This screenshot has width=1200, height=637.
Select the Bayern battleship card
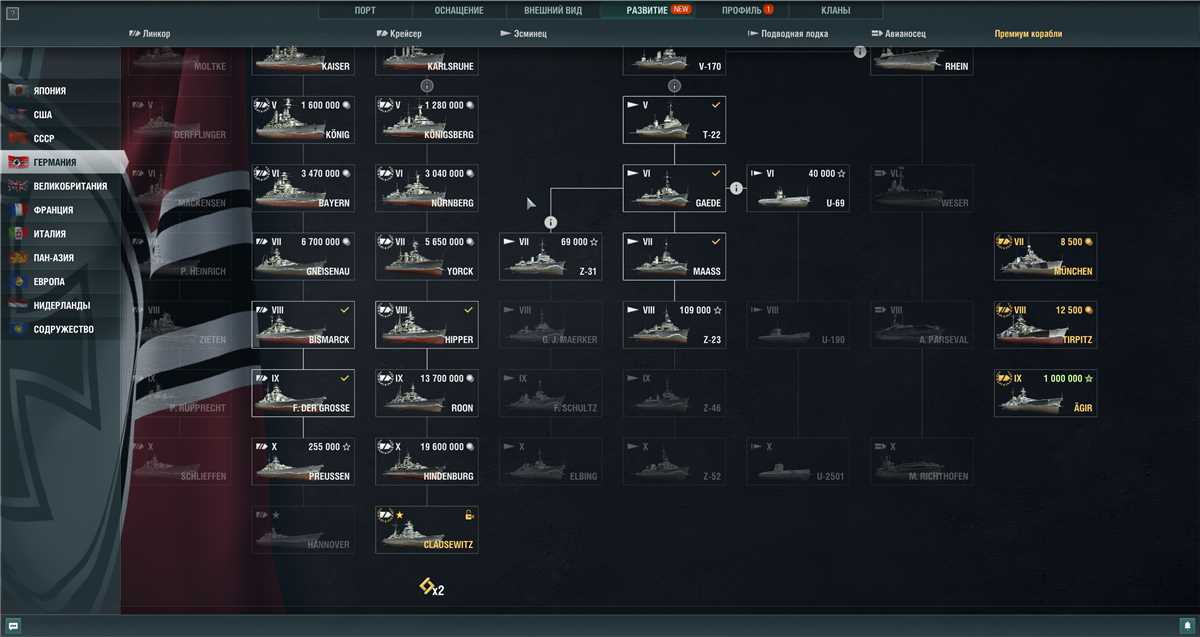click(303, 188)
